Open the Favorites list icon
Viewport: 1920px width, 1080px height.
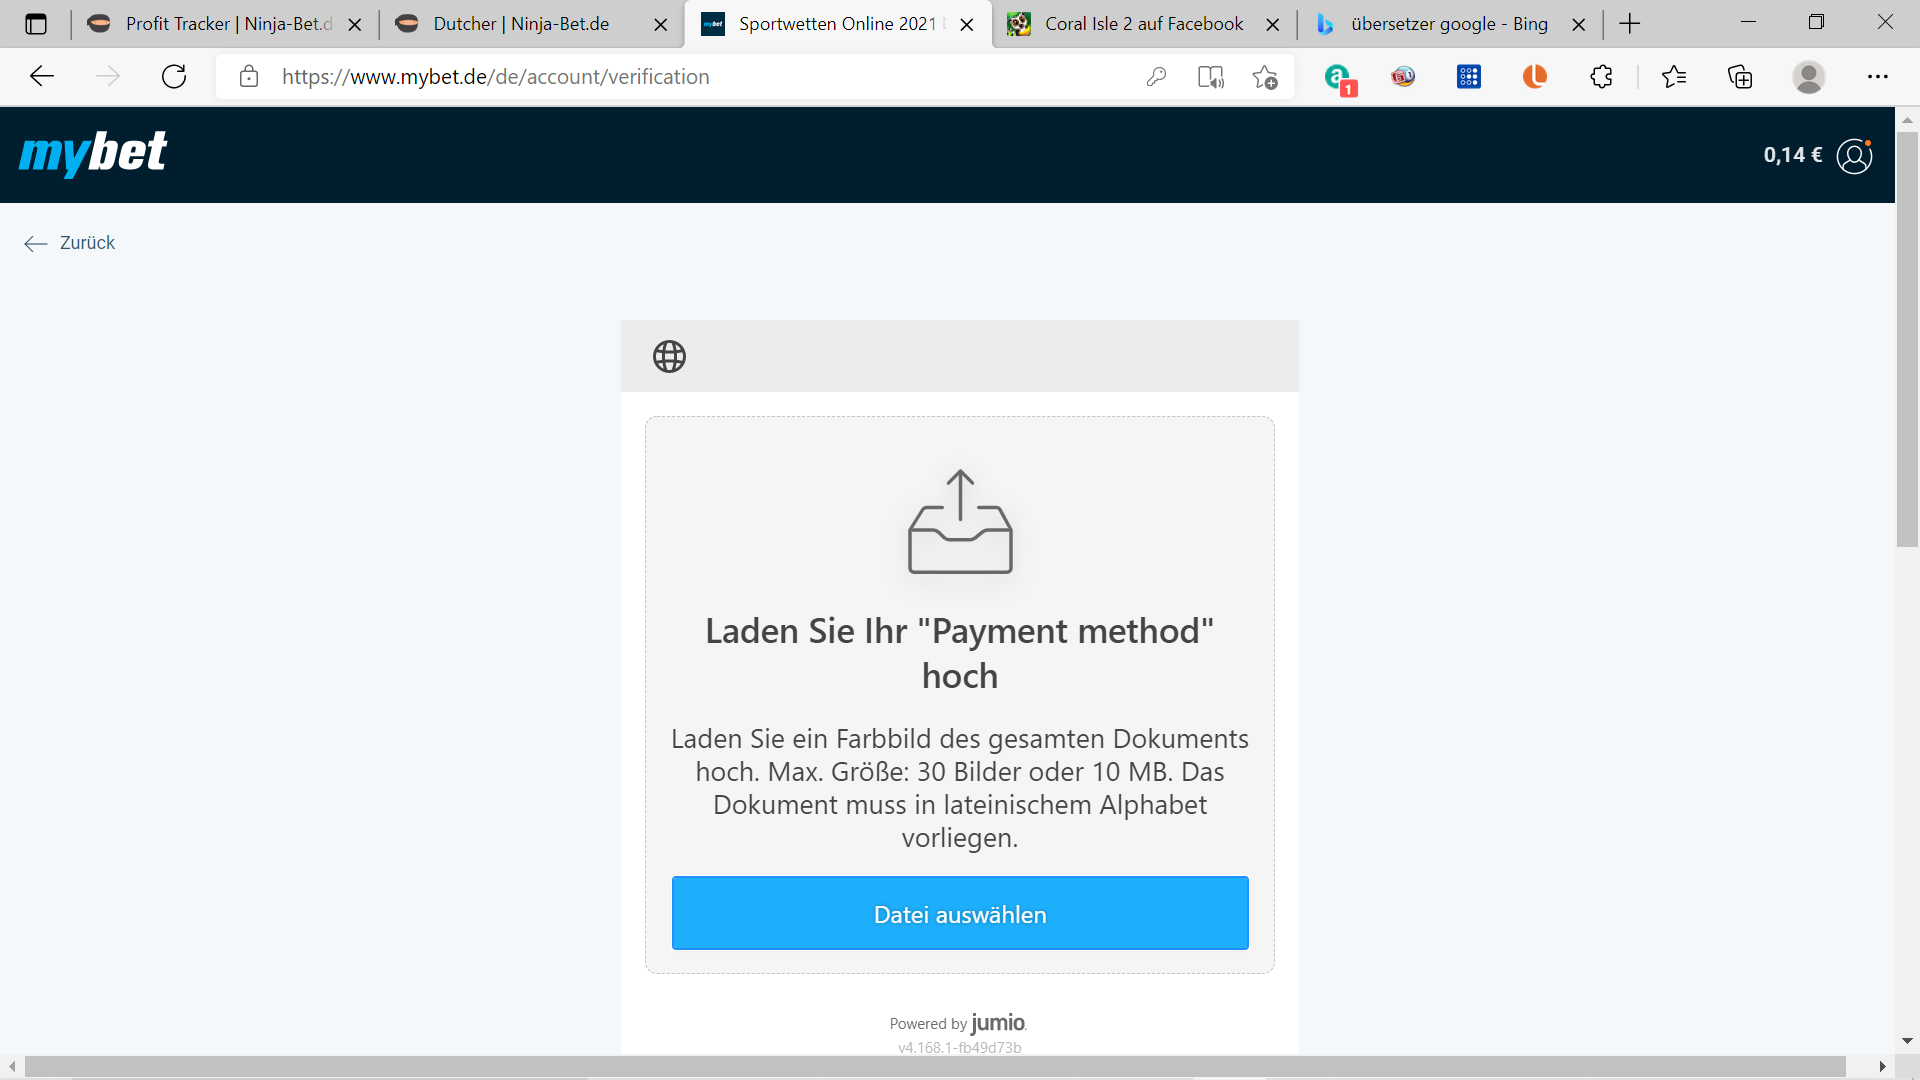1674,77
